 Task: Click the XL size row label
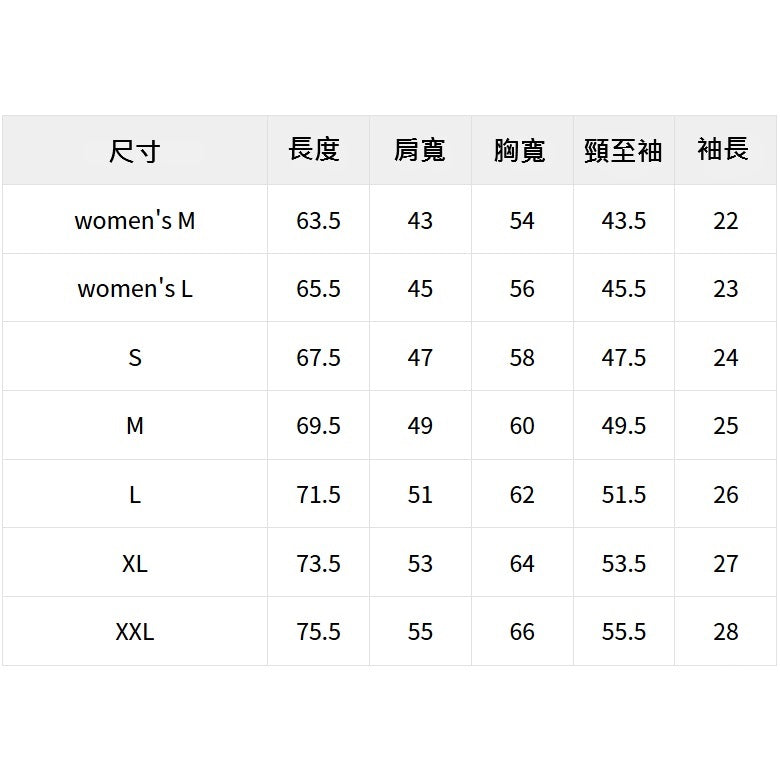[135, 563]
